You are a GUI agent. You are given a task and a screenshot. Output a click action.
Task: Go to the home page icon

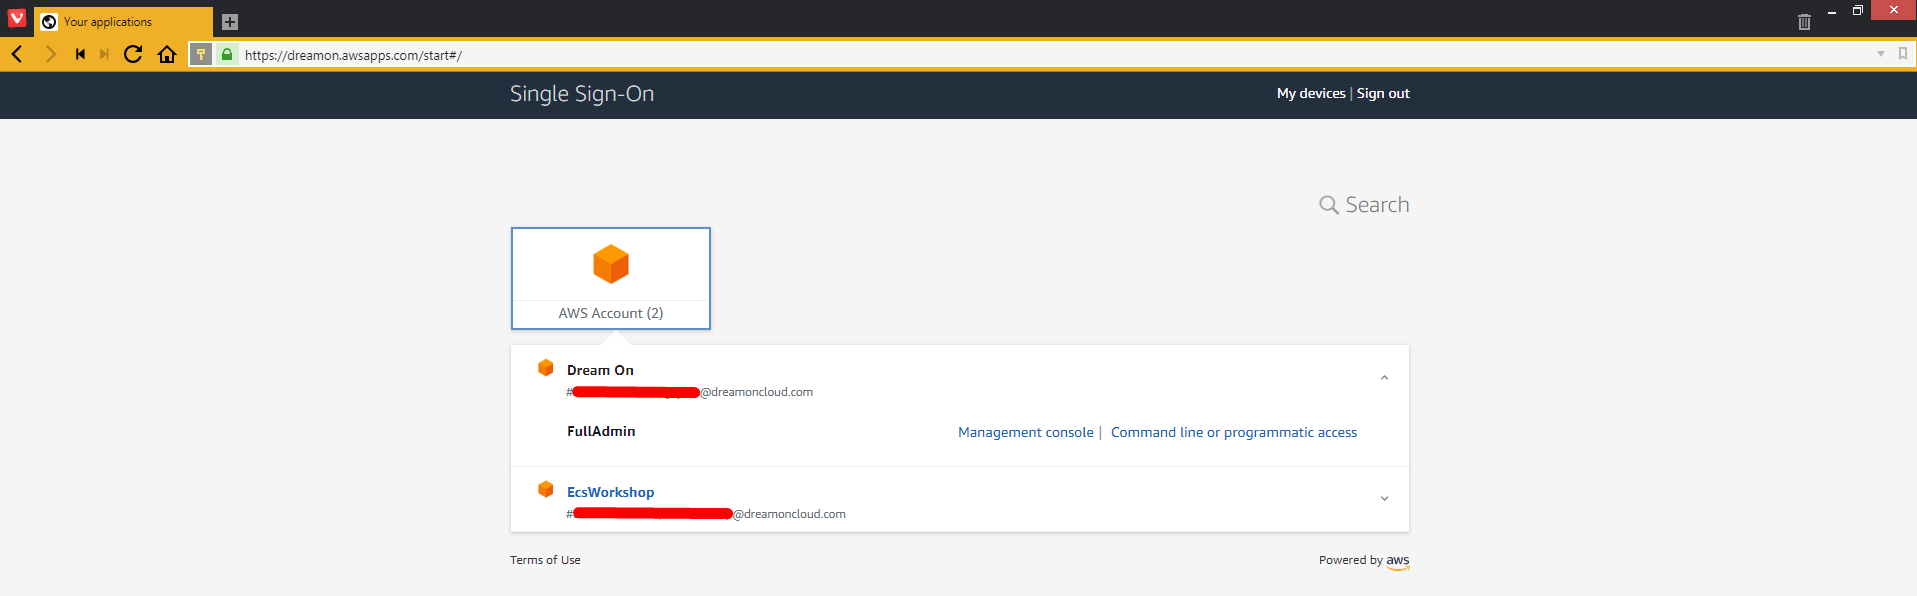tap(167, 54)
